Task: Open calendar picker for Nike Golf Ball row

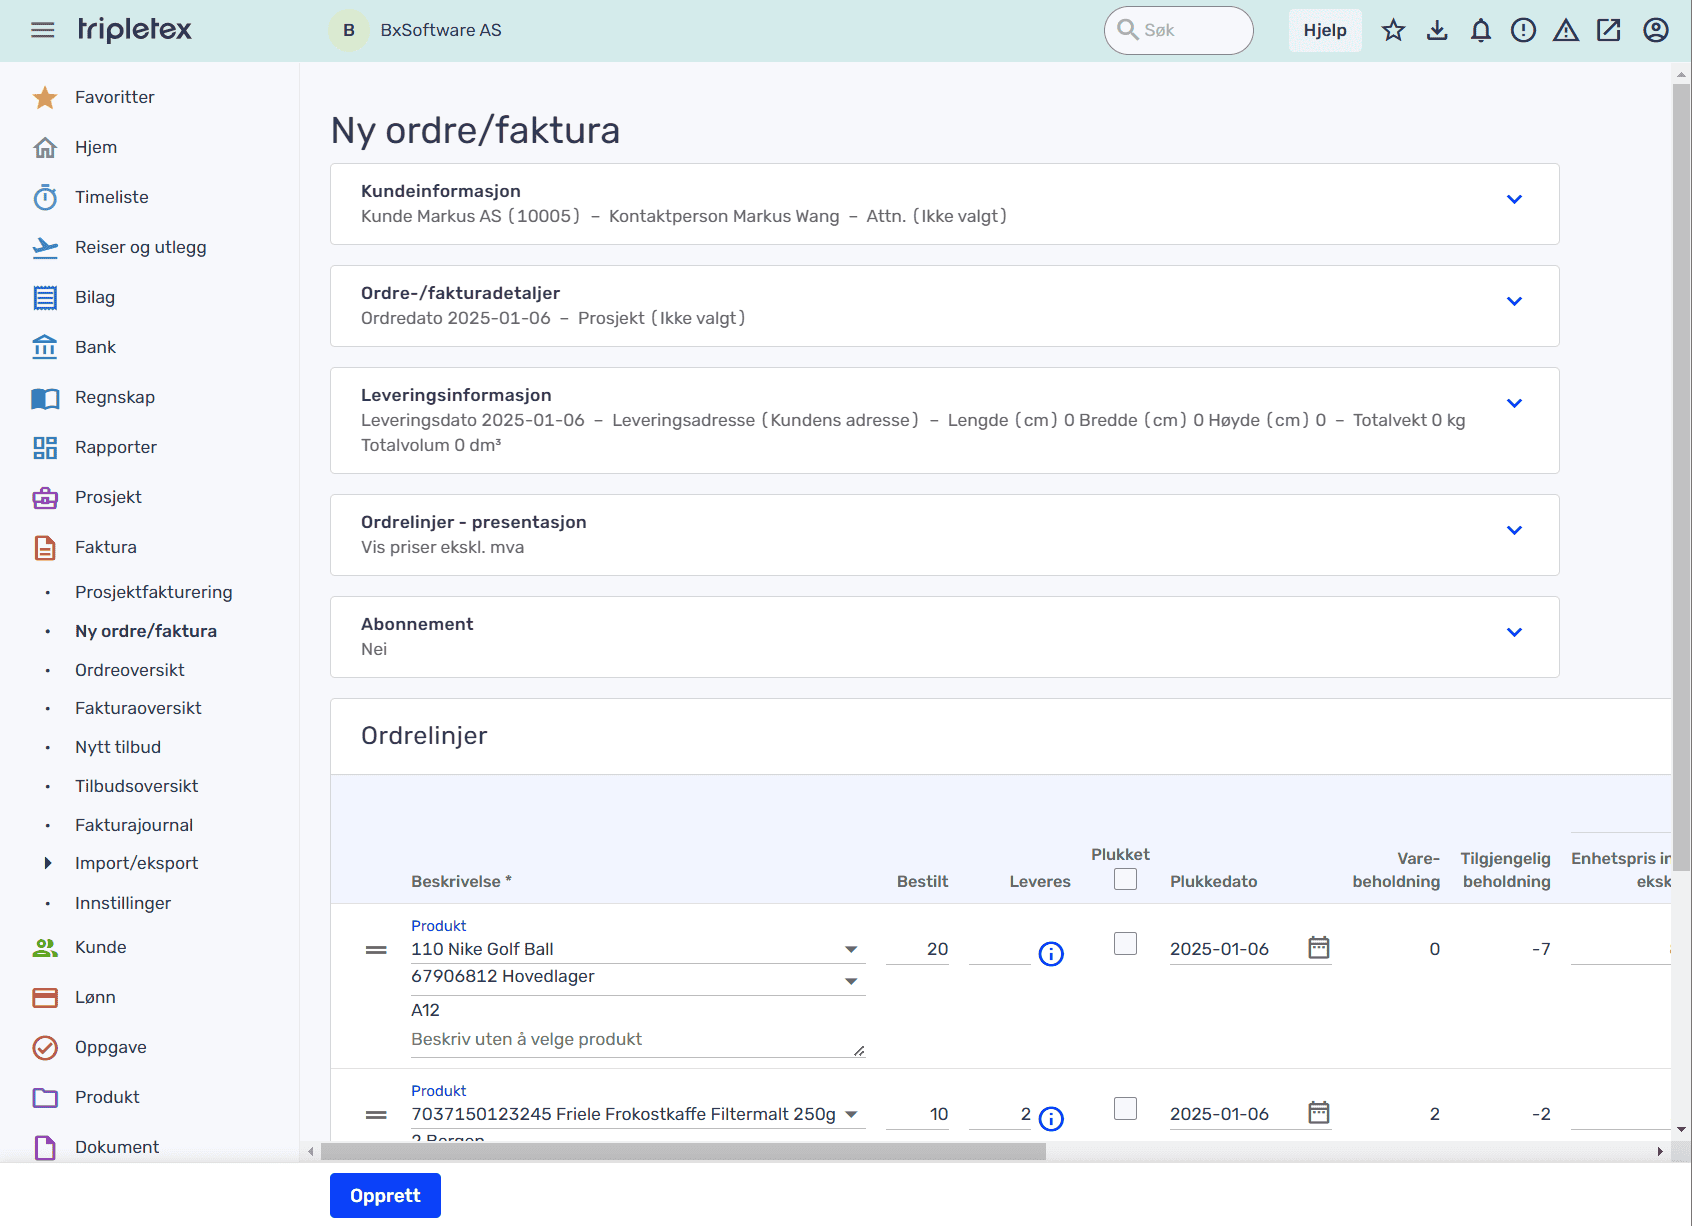Action: click(x=1319, y=947)
